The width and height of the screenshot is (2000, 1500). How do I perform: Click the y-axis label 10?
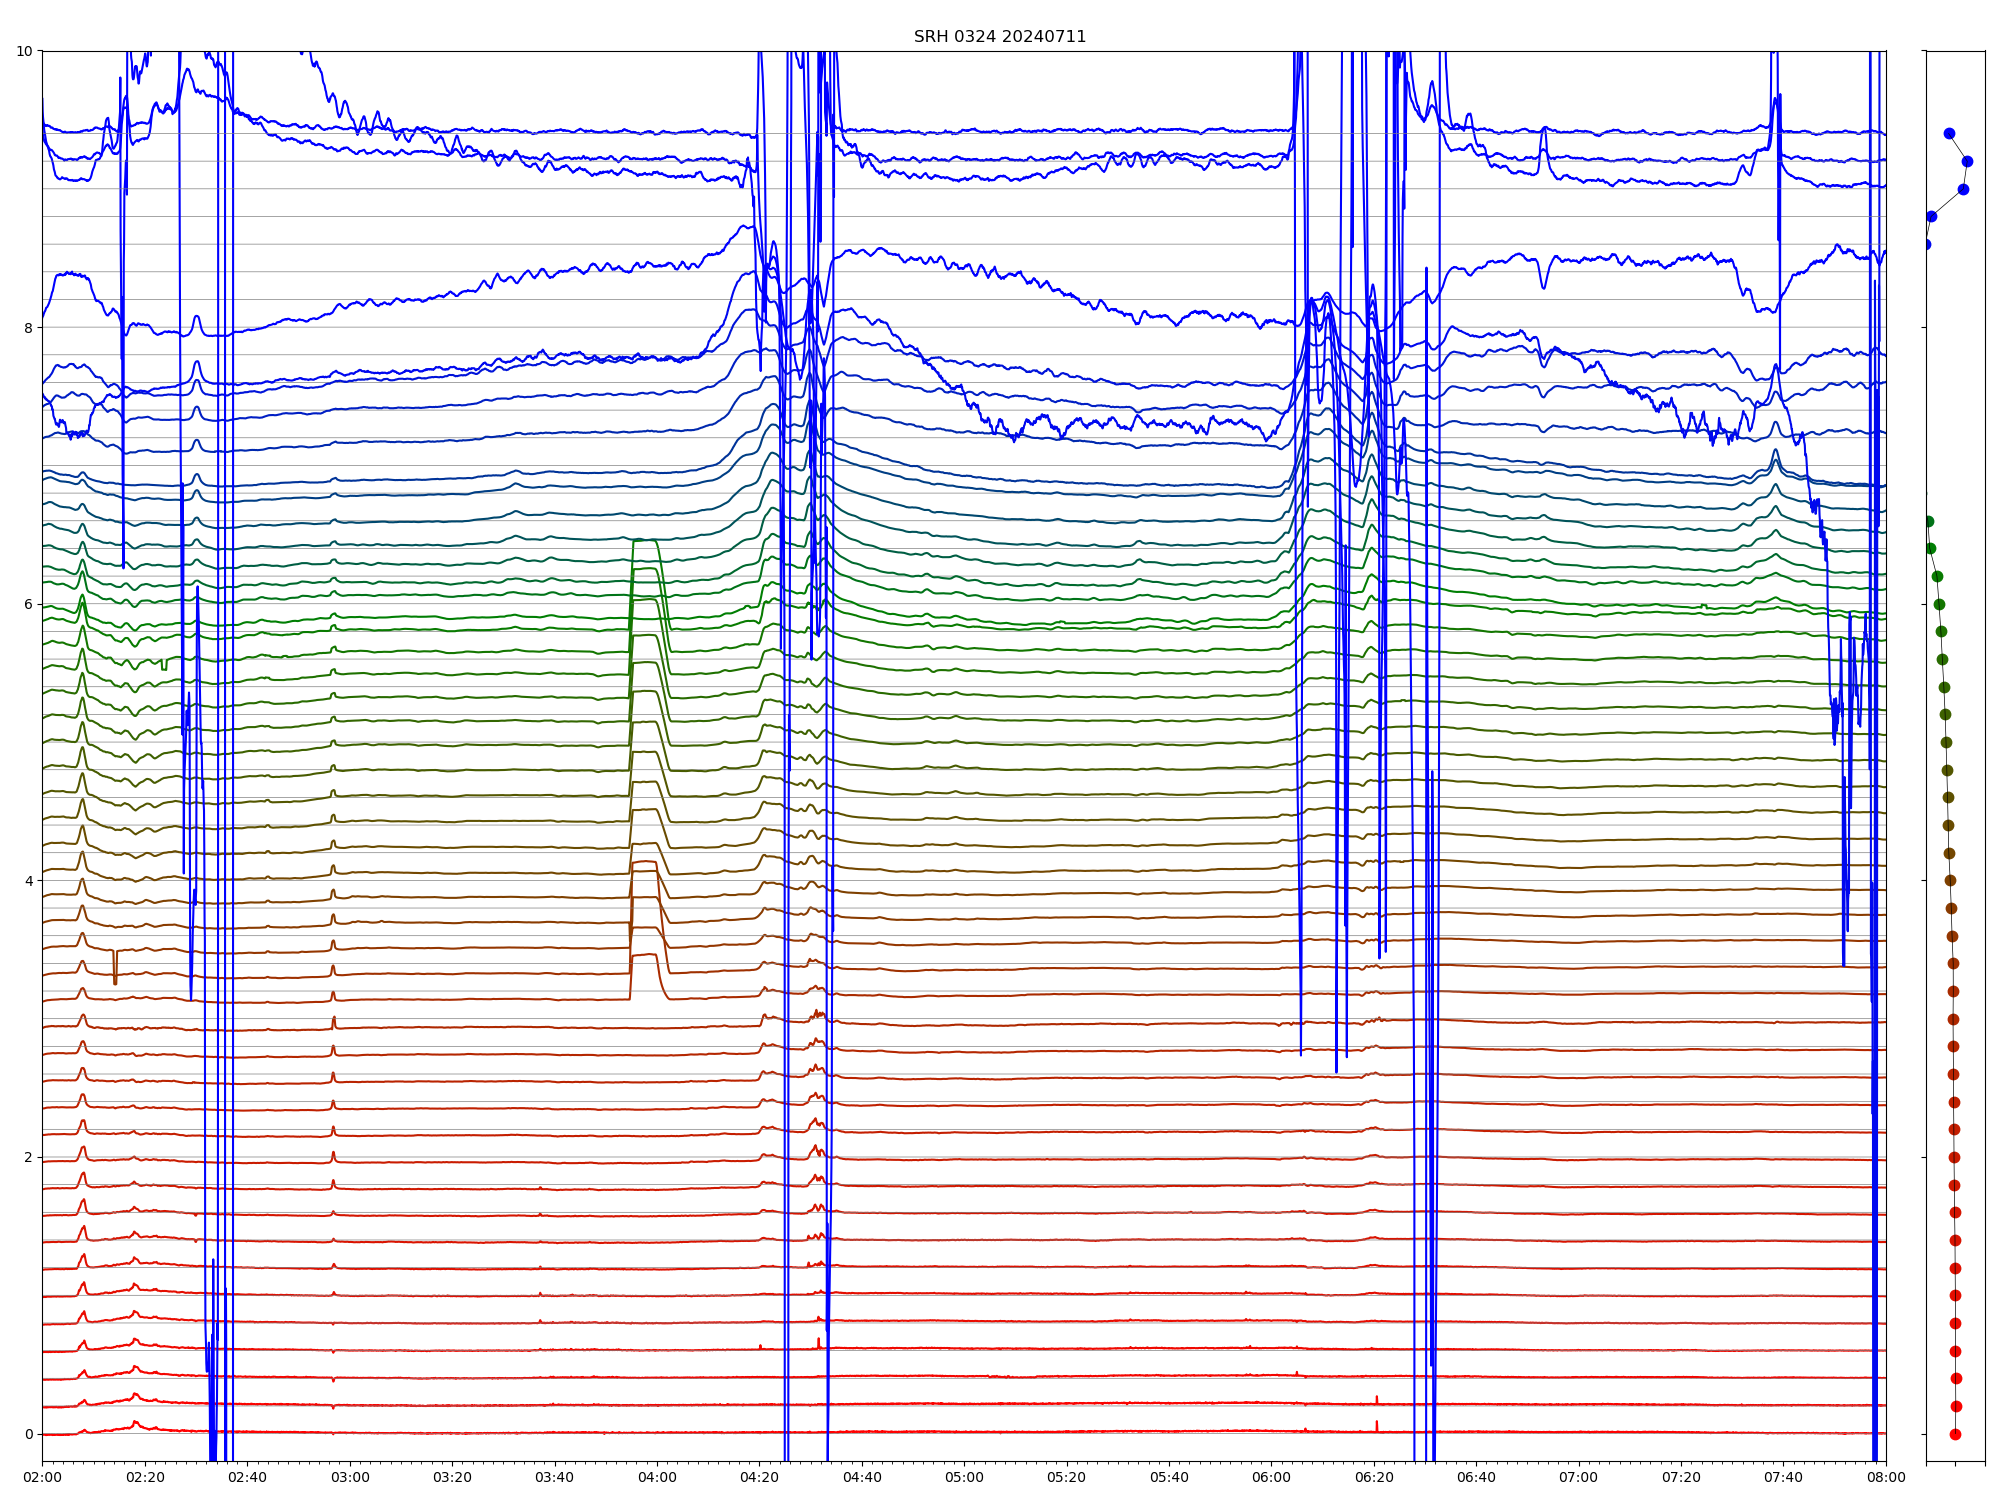point(24,51)
